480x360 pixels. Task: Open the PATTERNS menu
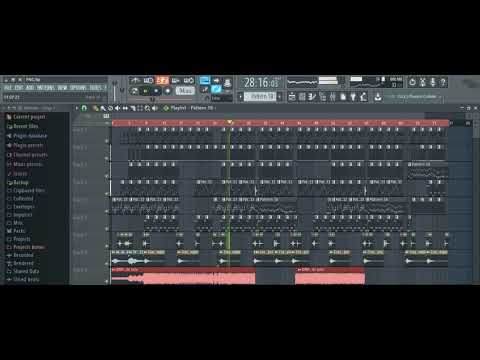coord(46,88)
